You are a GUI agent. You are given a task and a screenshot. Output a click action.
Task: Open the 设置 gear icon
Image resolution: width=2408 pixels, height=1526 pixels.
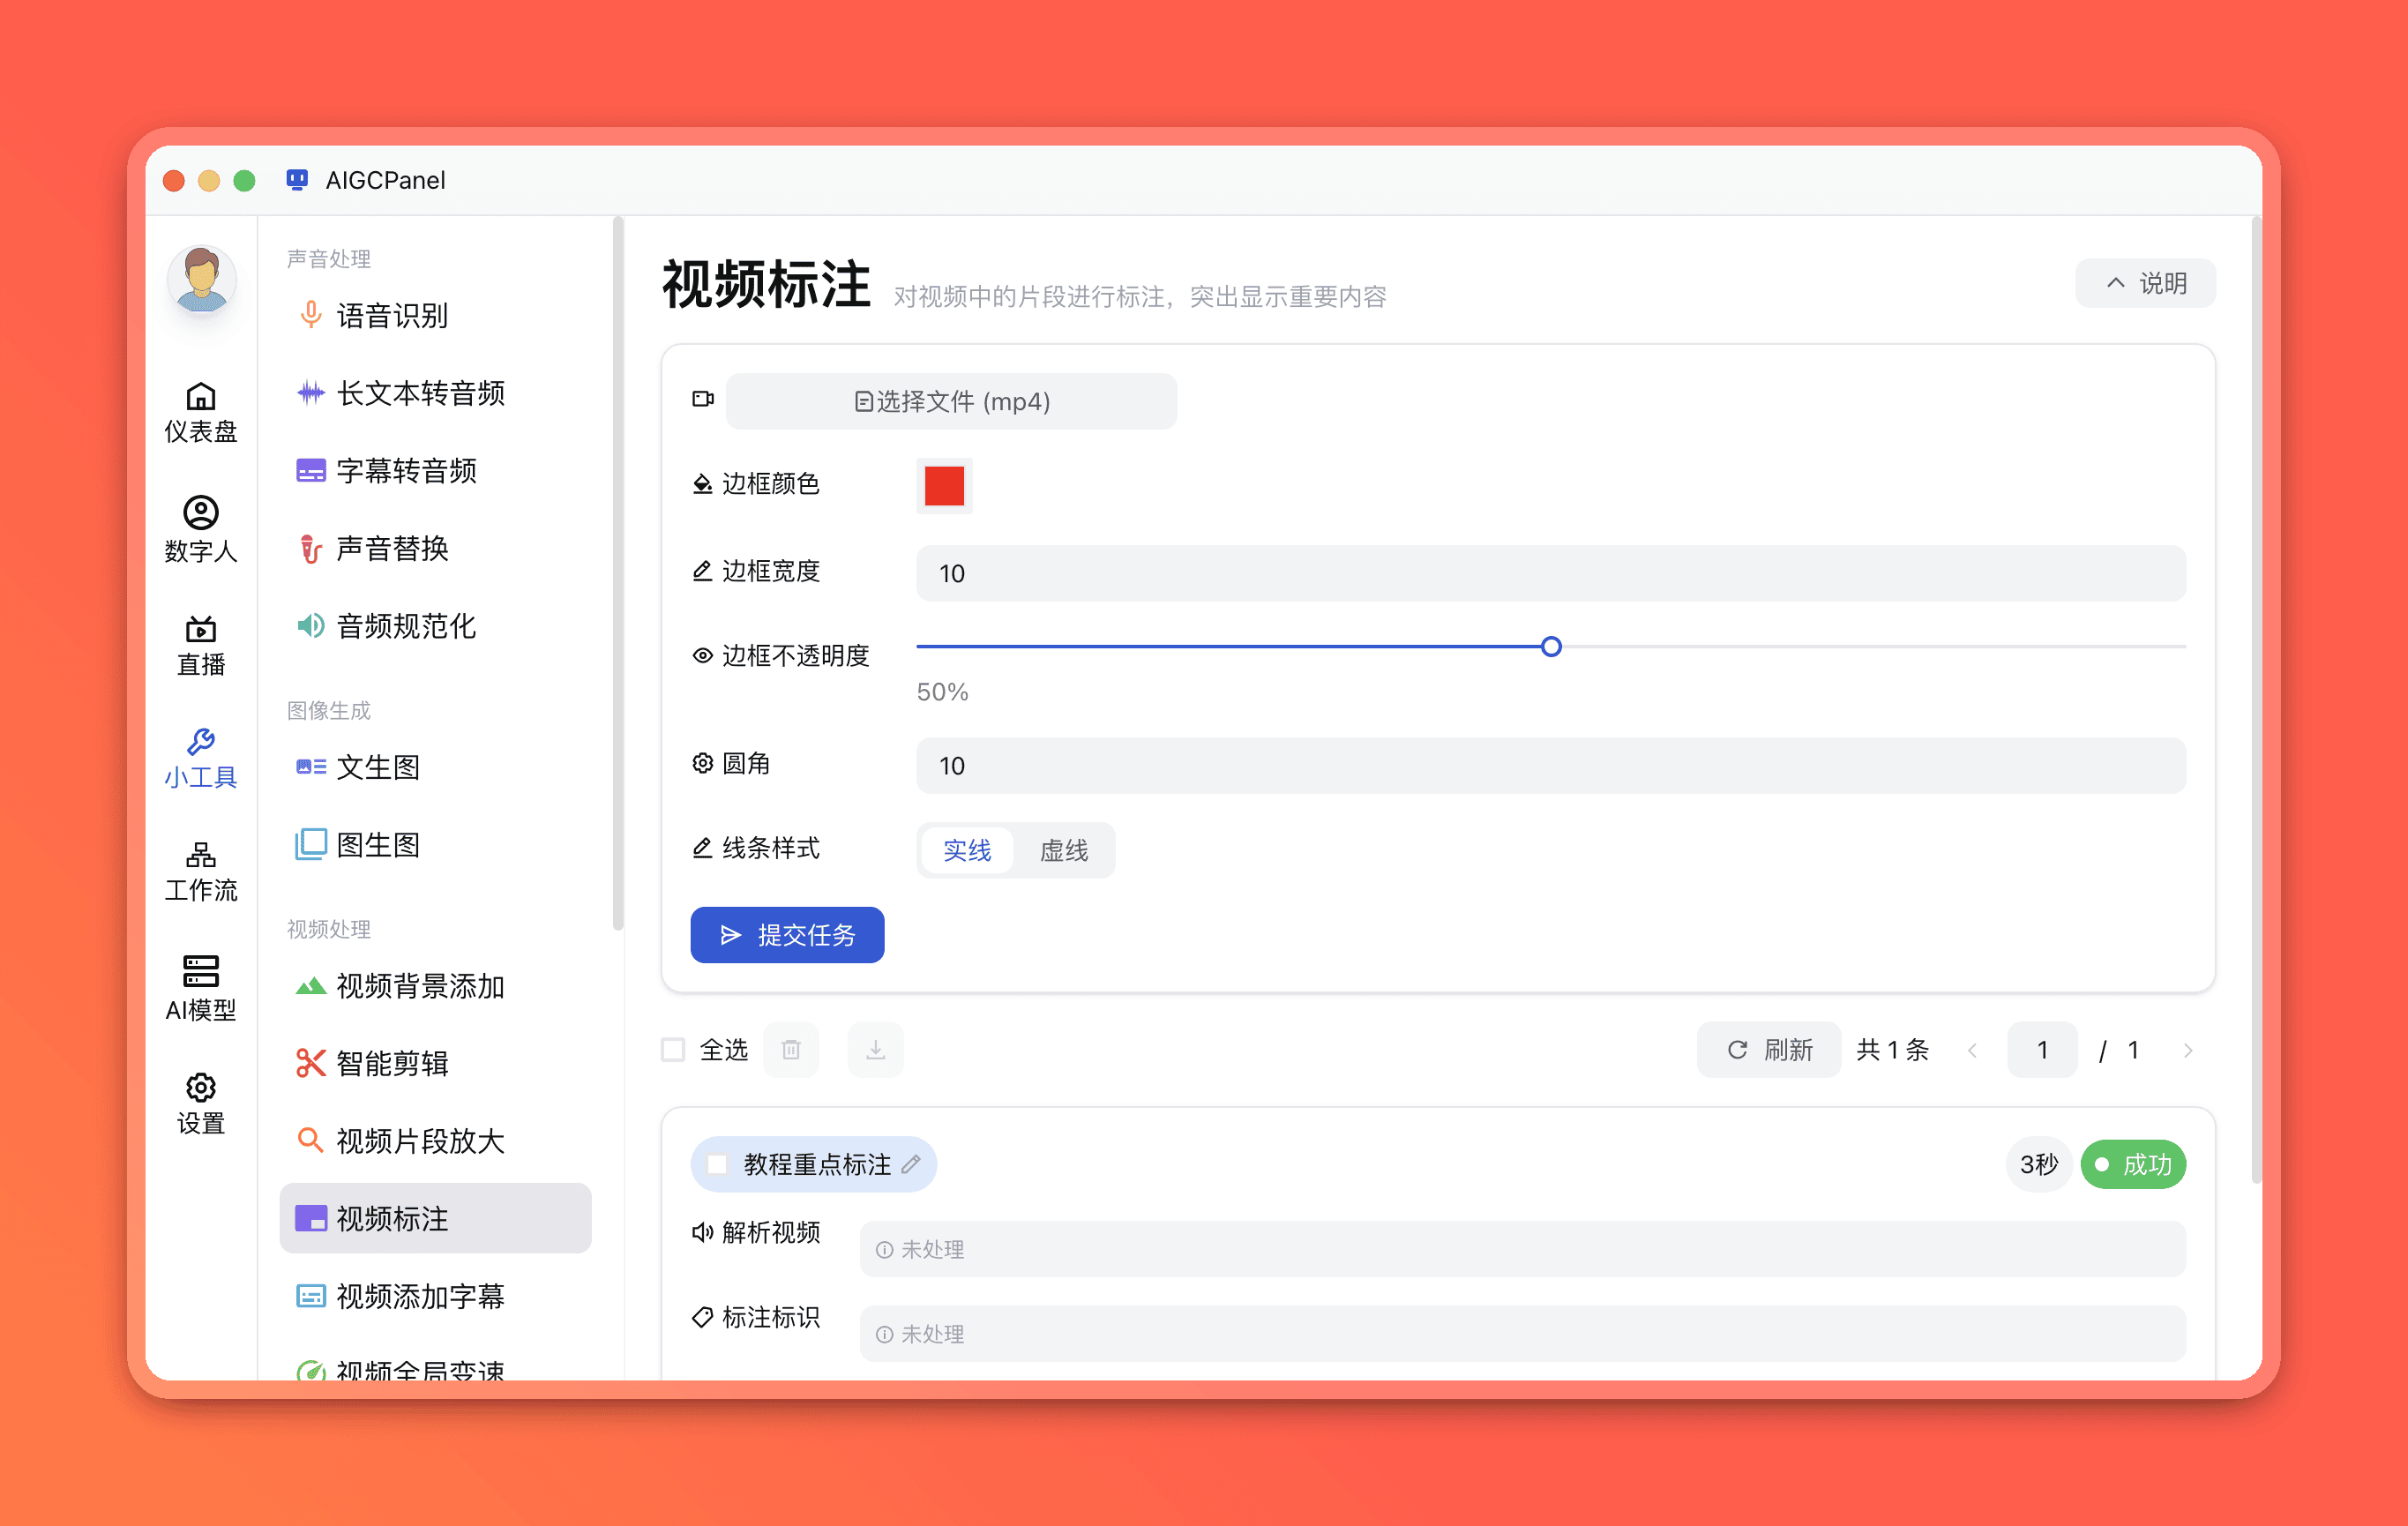tap(201, 1087)
